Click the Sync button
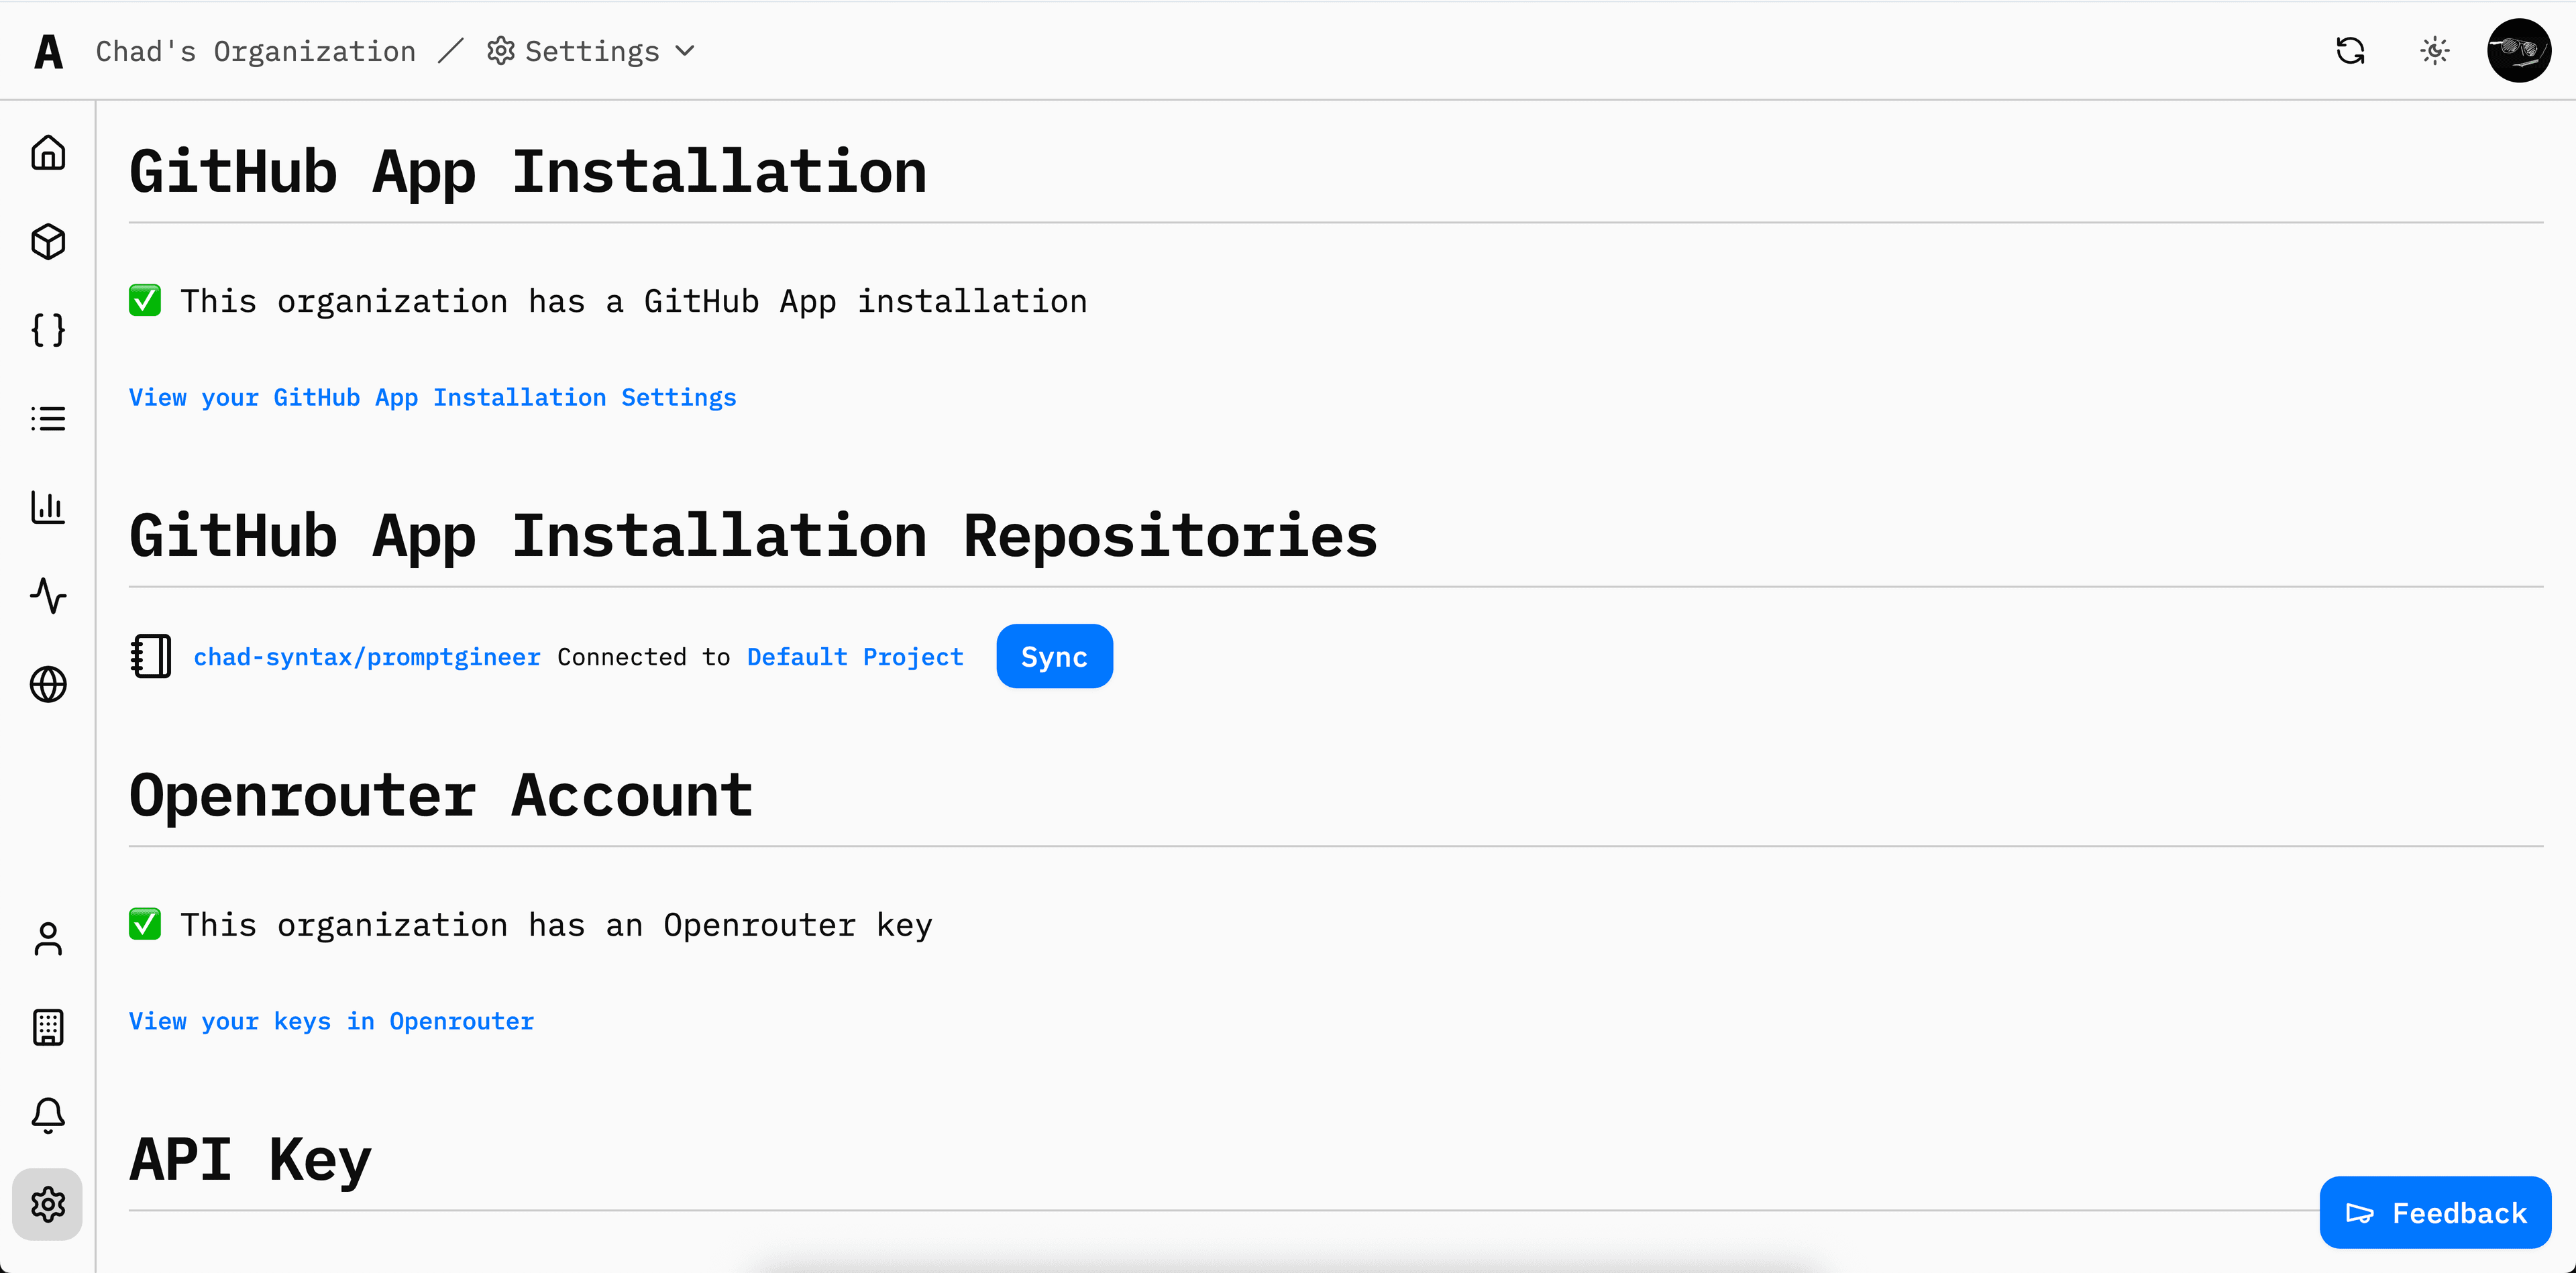Screen dimensions: 2576x1273 point(1054,657)
